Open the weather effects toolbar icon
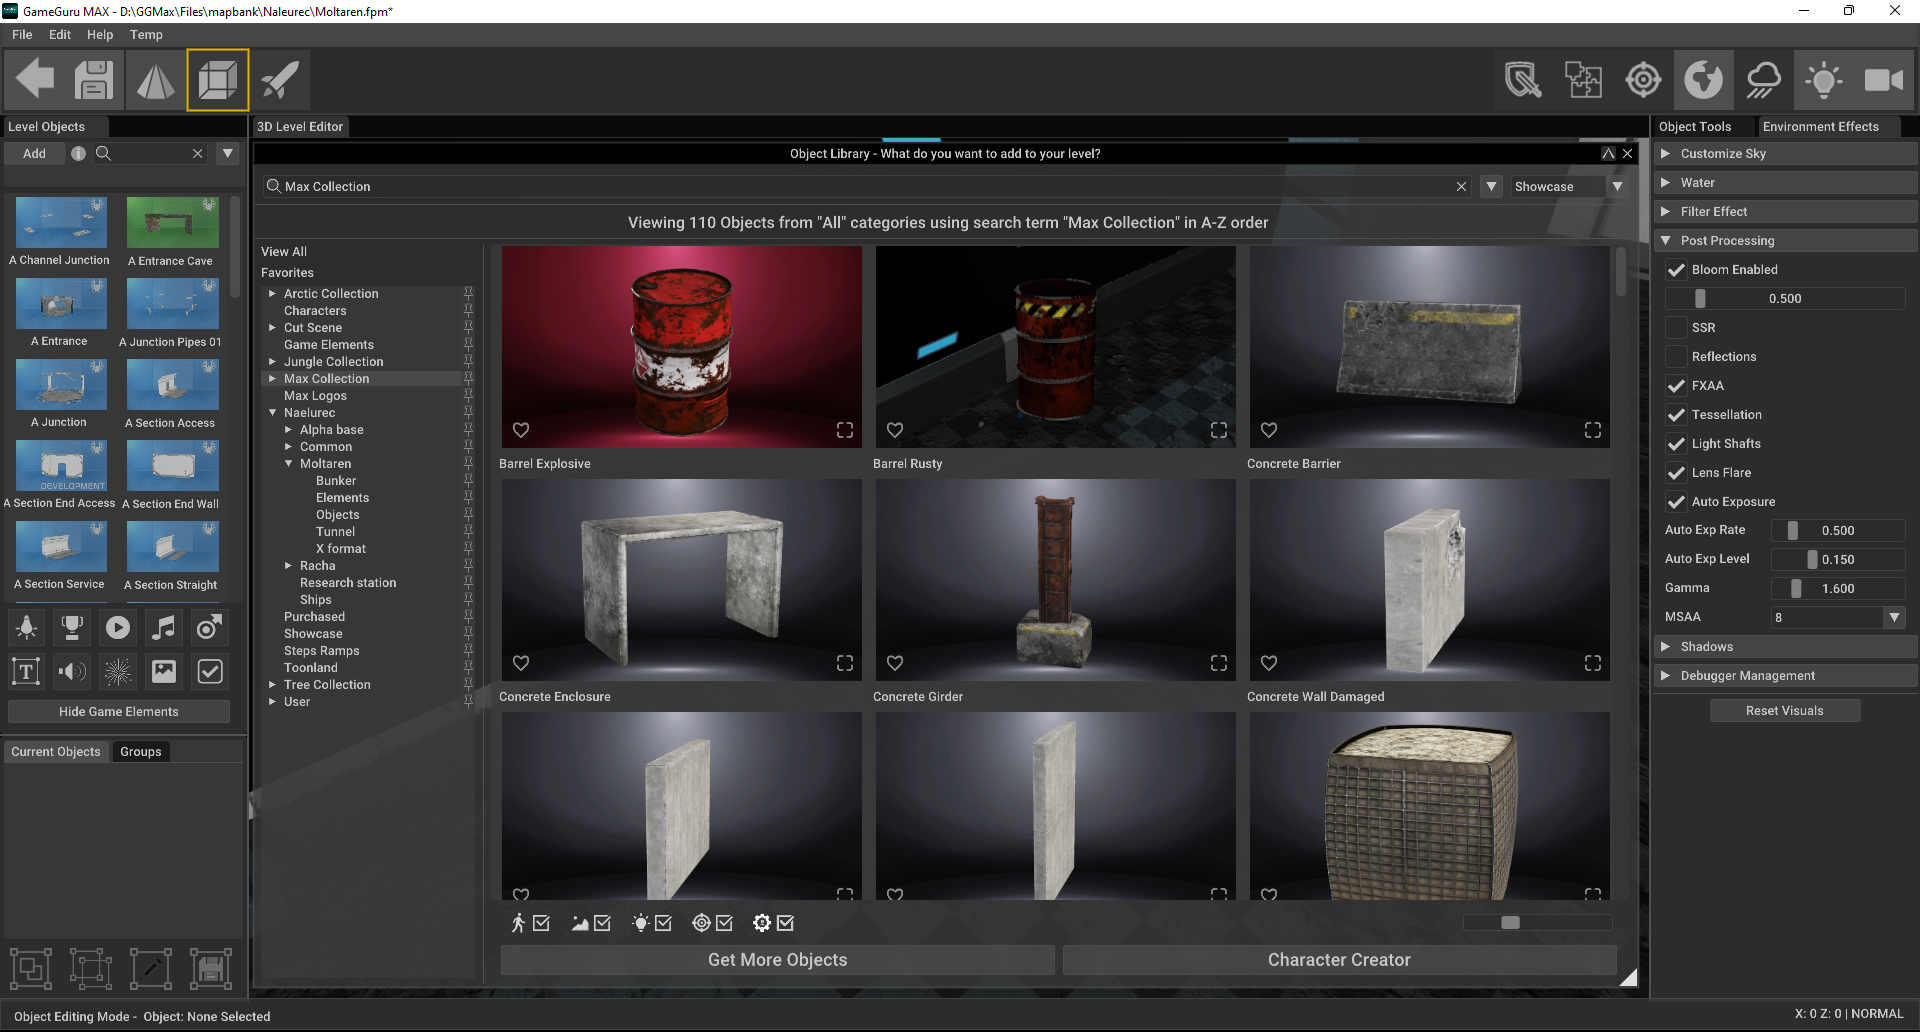1920x1032 pixels. (1763, 80)
